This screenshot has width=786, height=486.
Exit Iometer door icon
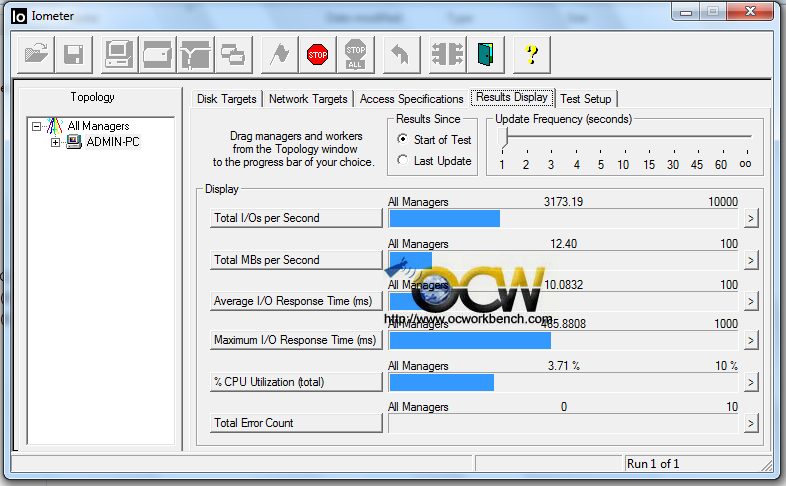485,54
